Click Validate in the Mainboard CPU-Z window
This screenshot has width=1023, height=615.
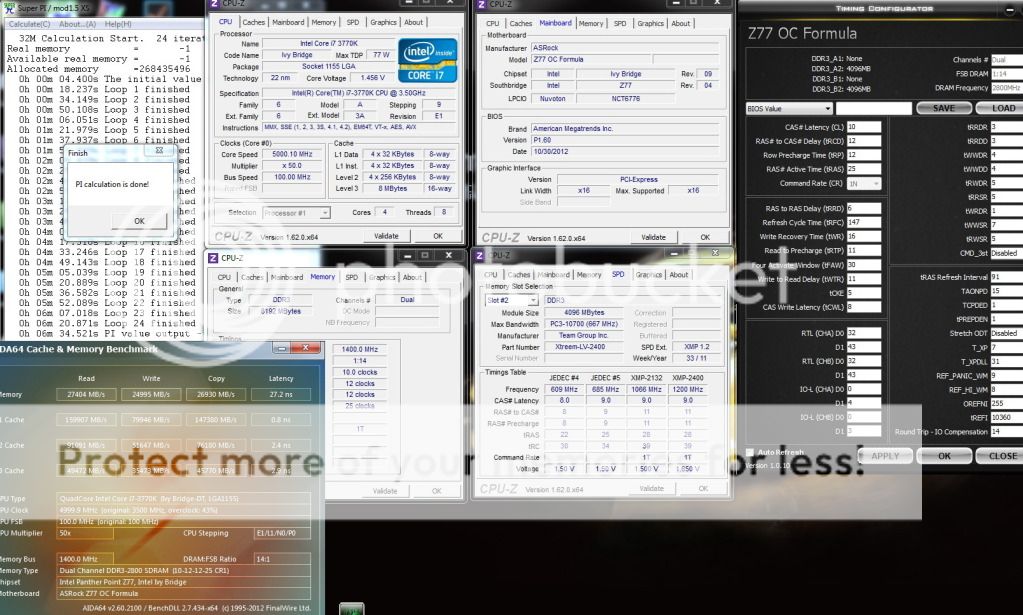click(x=652, y=237)
